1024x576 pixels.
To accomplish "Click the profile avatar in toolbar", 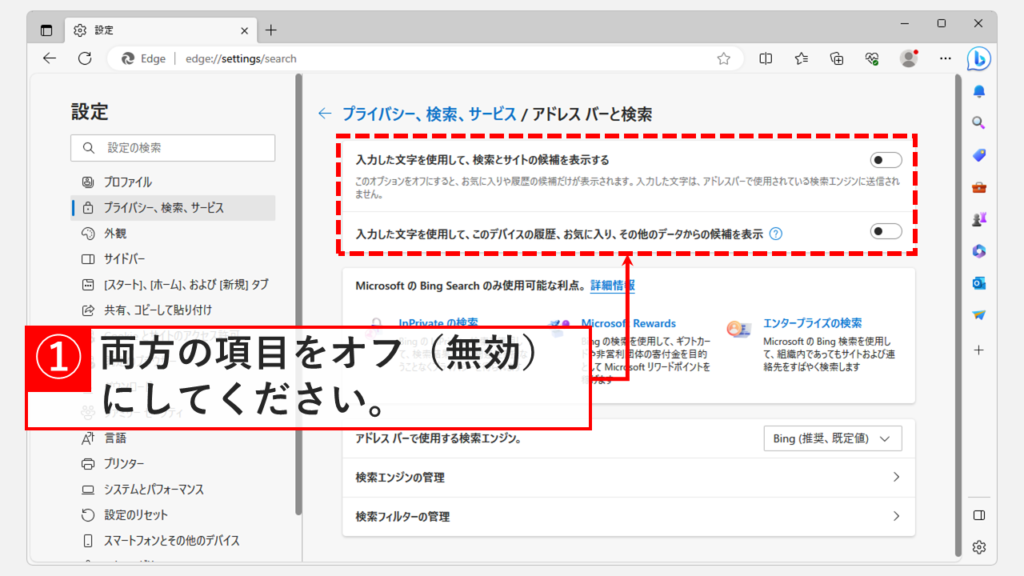I will (x=908, y=59).
